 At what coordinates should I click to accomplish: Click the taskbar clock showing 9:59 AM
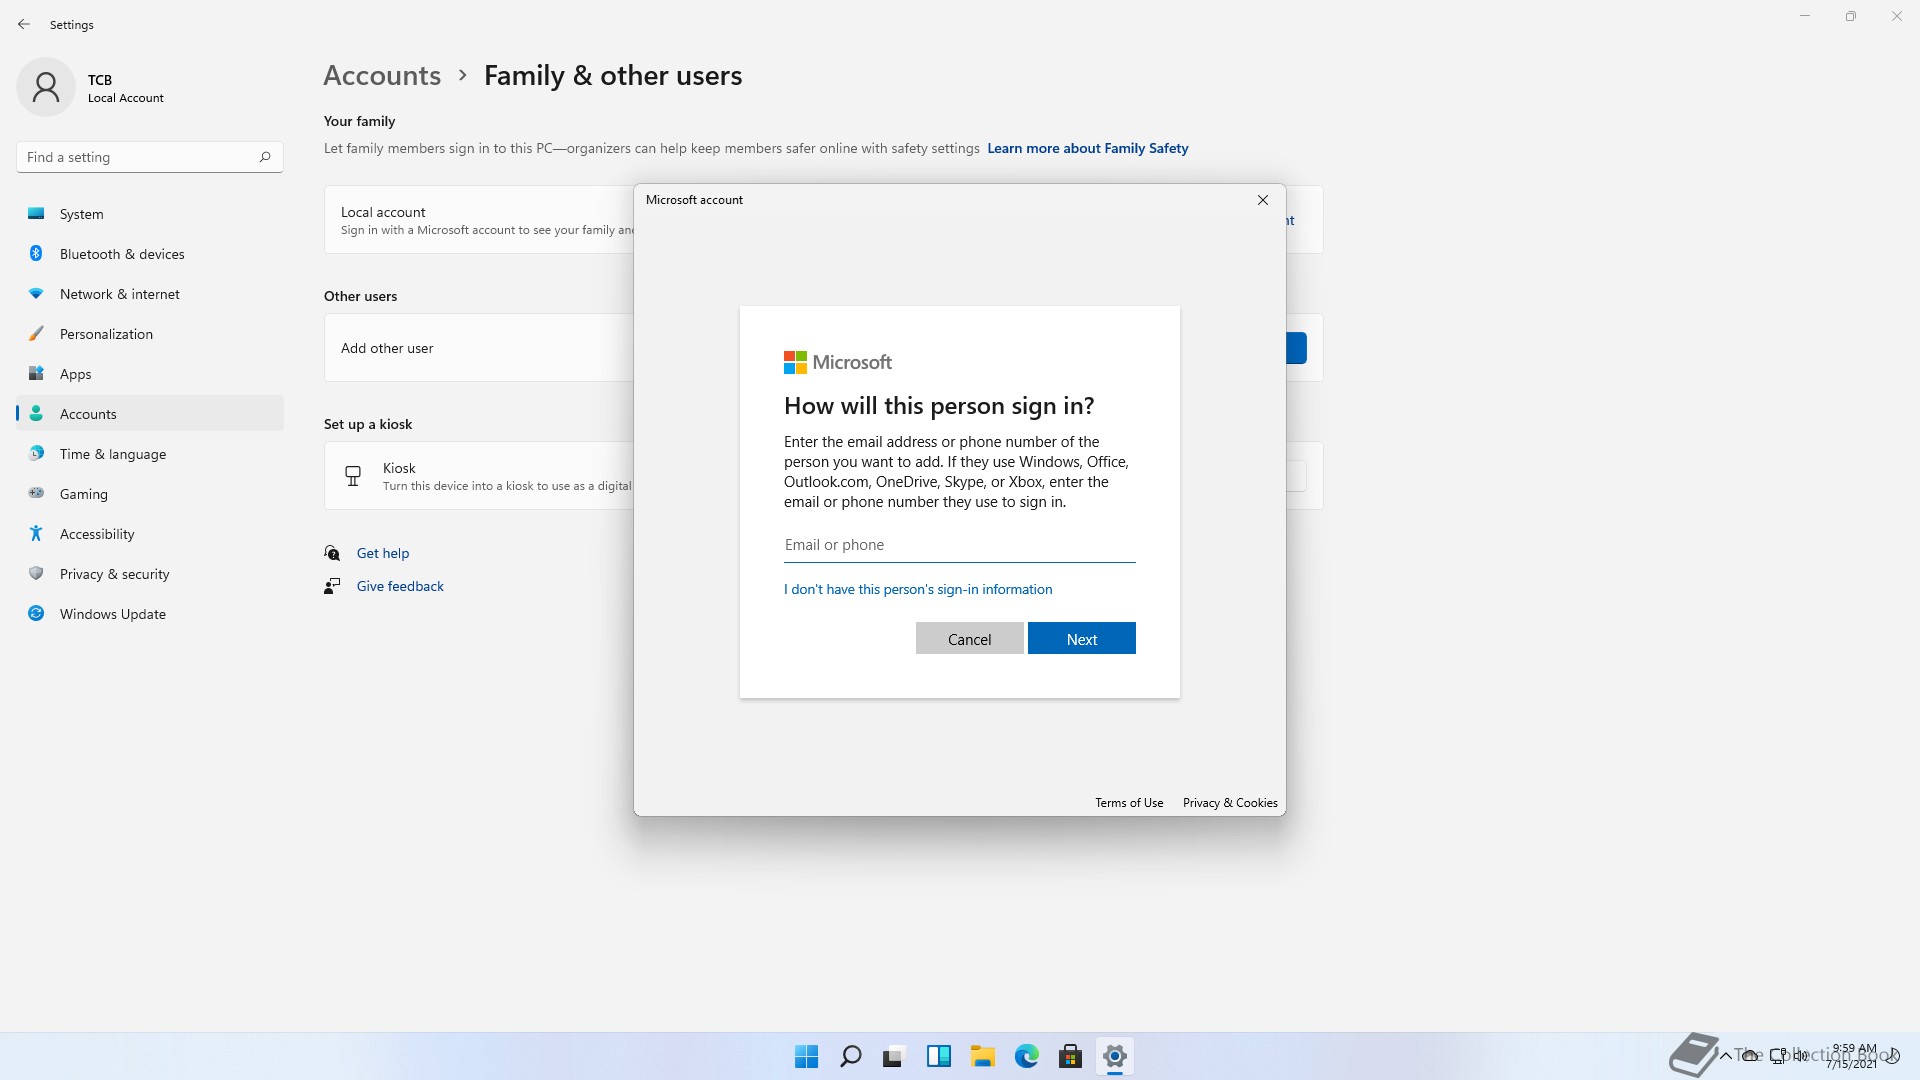pos(1853,1056)
